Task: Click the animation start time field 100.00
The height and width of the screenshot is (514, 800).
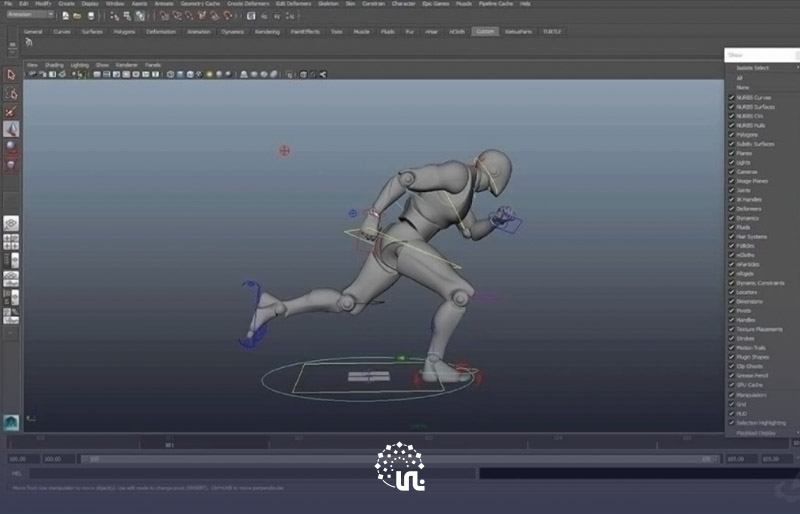Action: point(23,459)
